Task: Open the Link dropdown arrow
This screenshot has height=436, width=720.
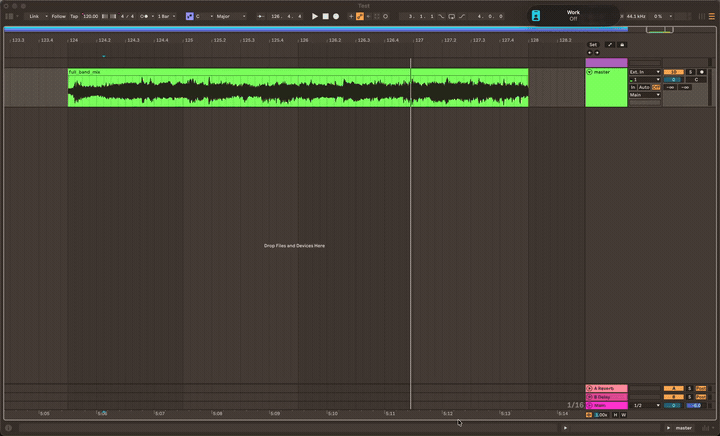Action: [x=46, y=16]
